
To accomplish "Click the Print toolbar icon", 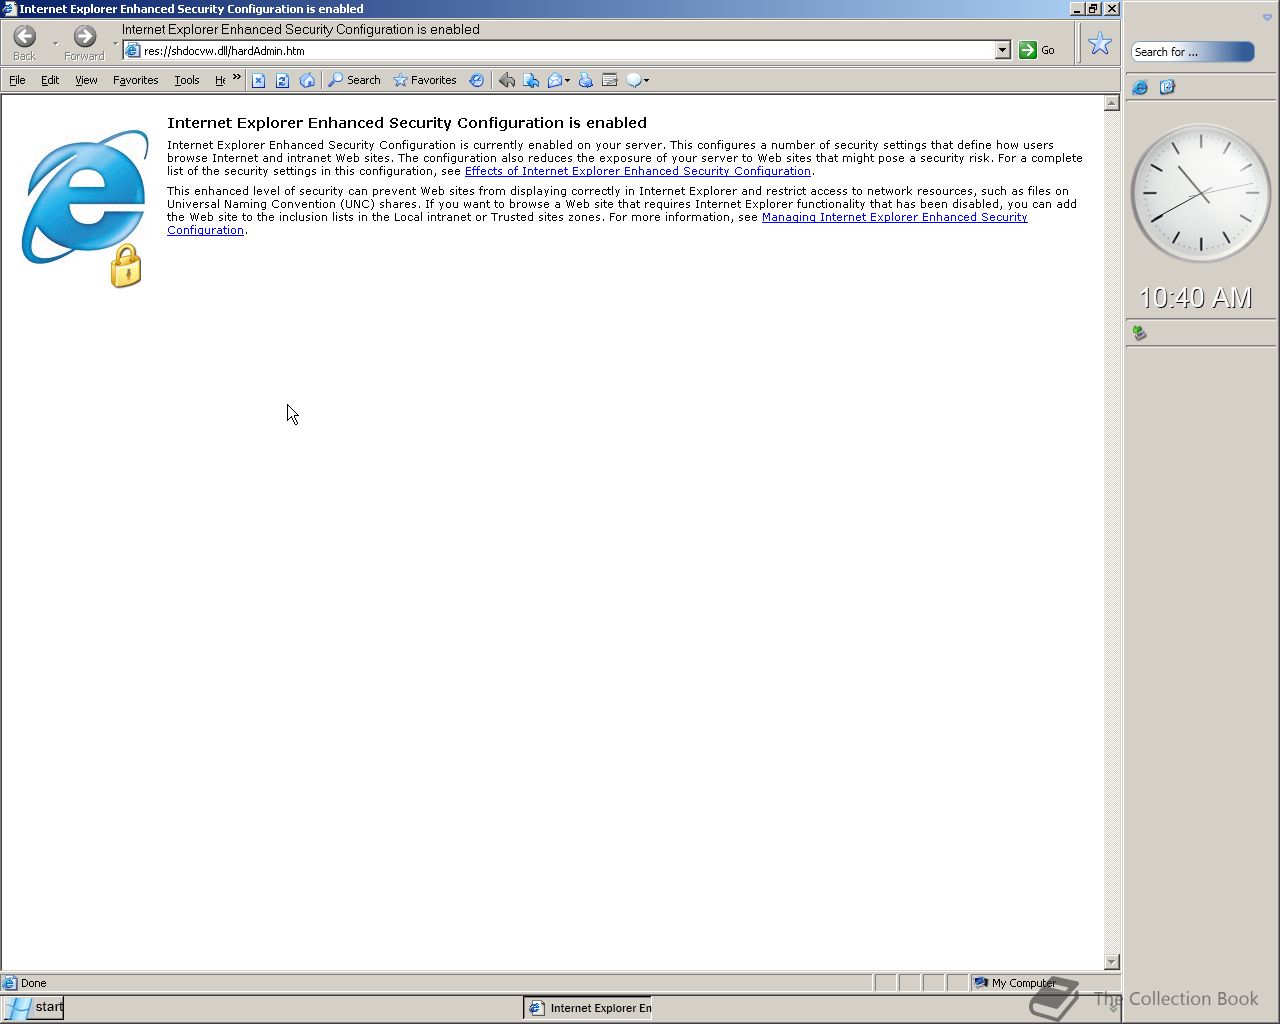I will (x=586, y=80).
